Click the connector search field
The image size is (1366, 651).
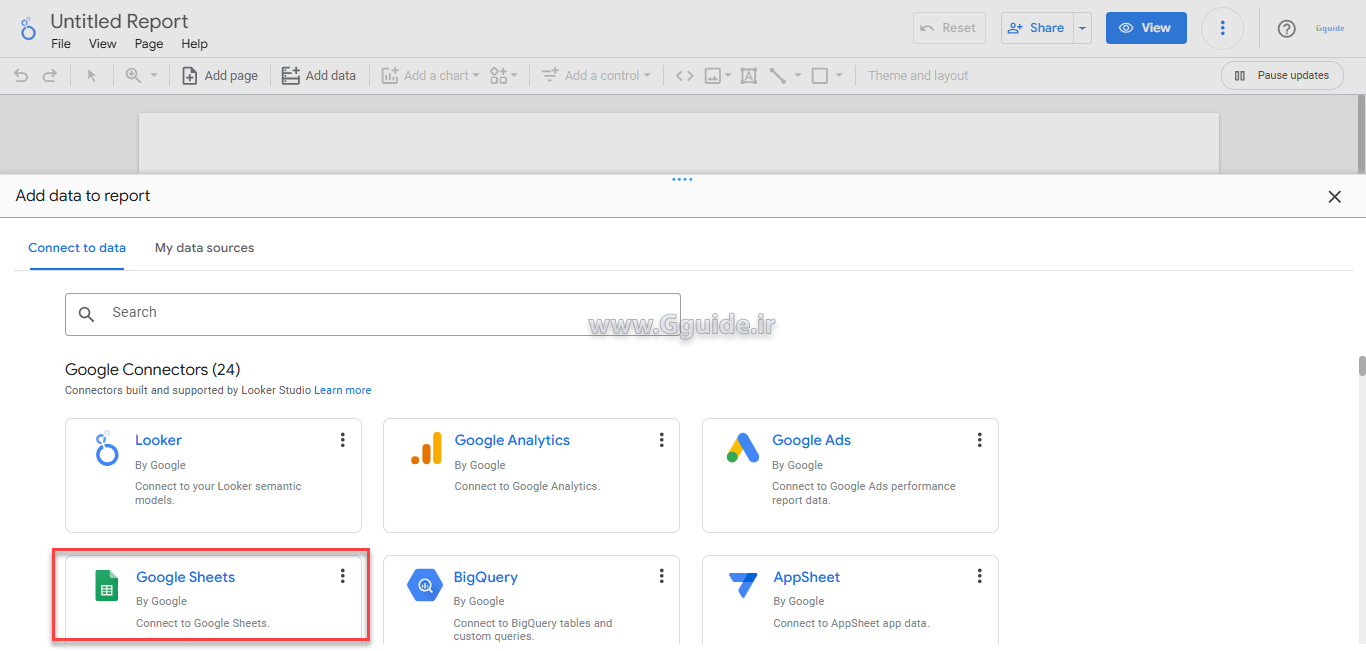(x=372, y=313)
